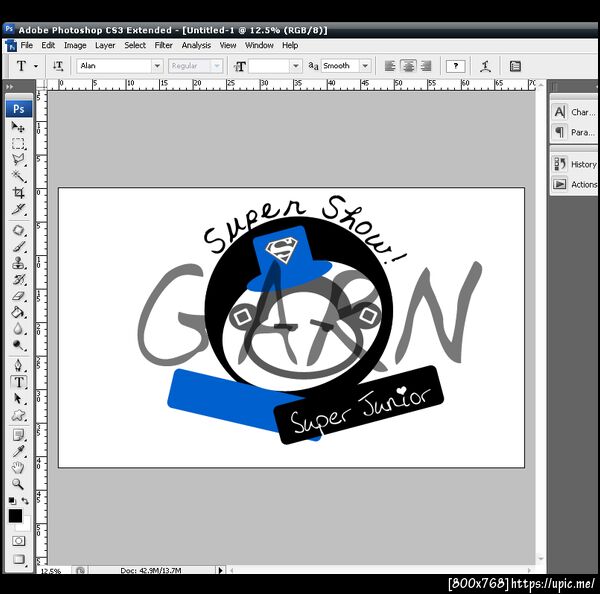Open the white background color swatch

click(24, 525)
